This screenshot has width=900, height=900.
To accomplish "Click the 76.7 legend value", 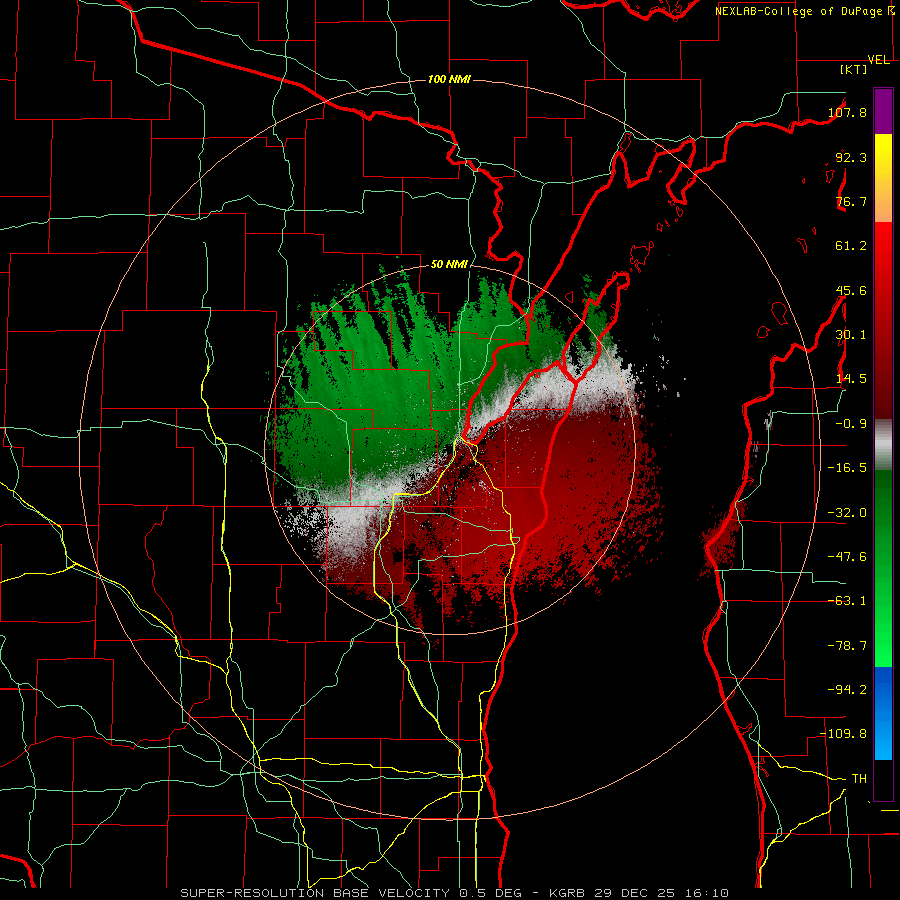I will pyautogui.click(x=851, y=201).
